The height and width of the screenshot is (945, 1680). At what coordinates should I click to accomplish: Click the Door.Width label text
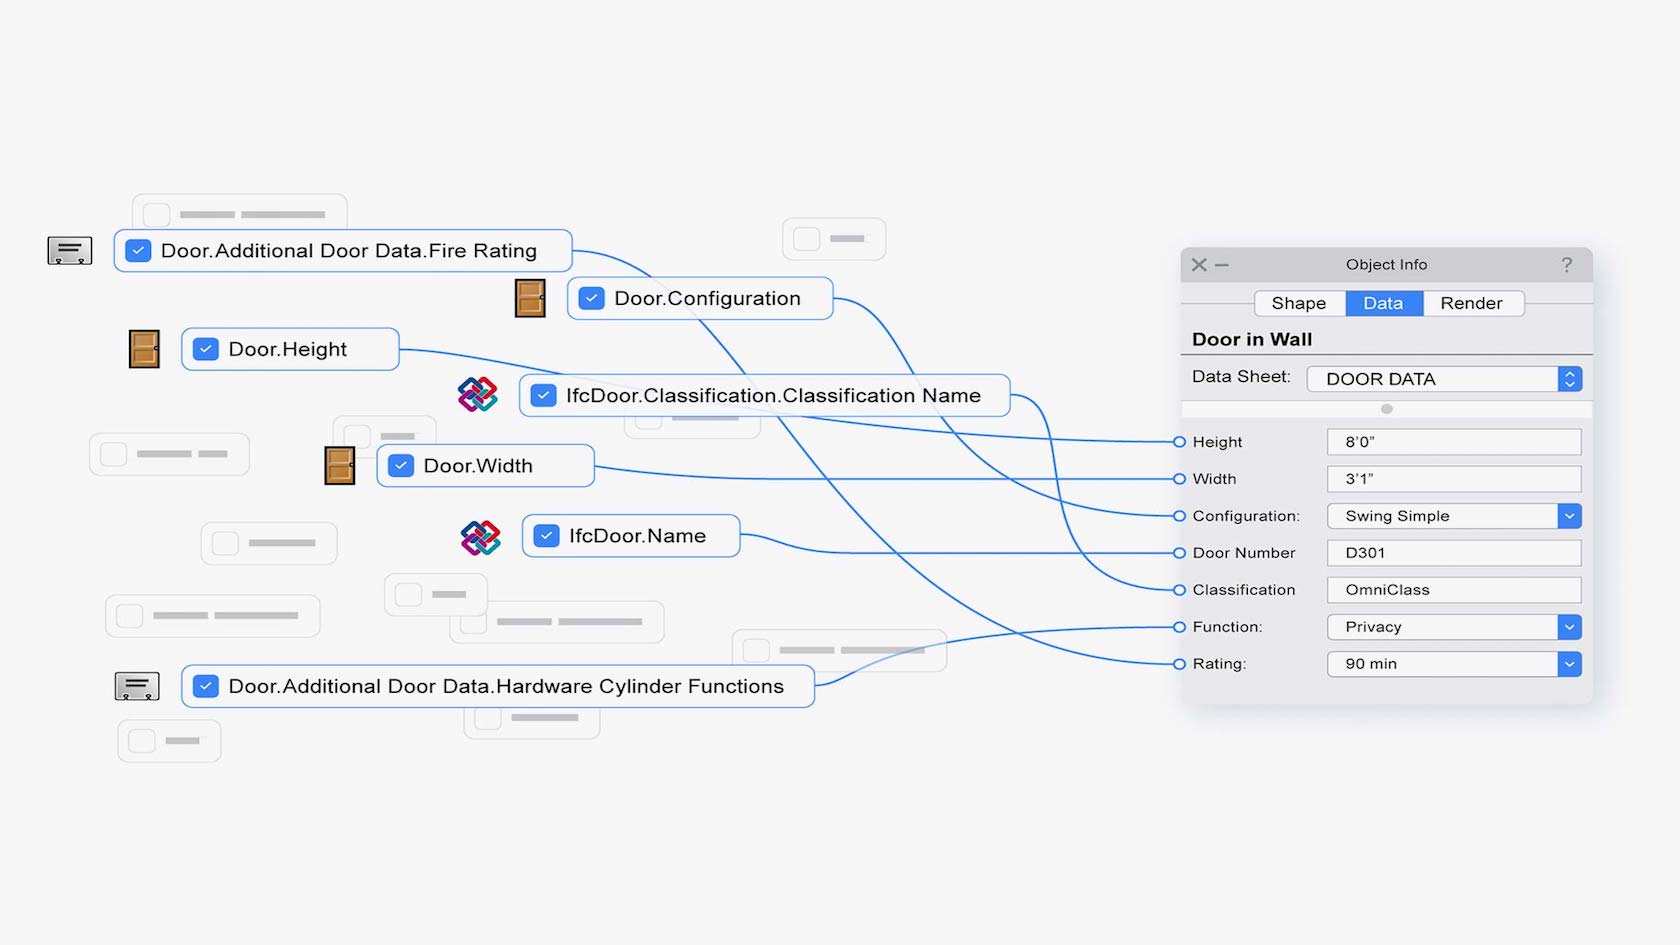[478, 466]
